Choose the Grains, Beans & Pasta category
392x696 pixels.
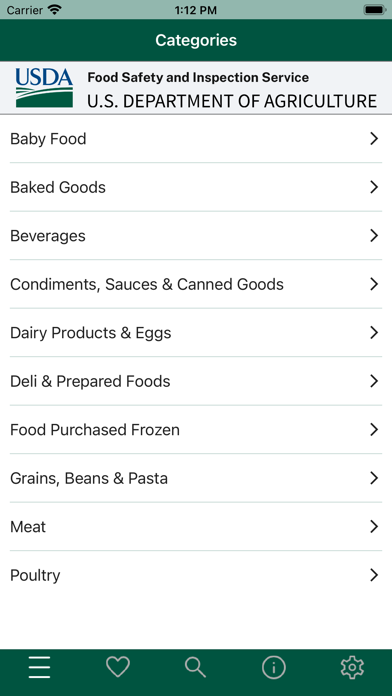(196, 478)
